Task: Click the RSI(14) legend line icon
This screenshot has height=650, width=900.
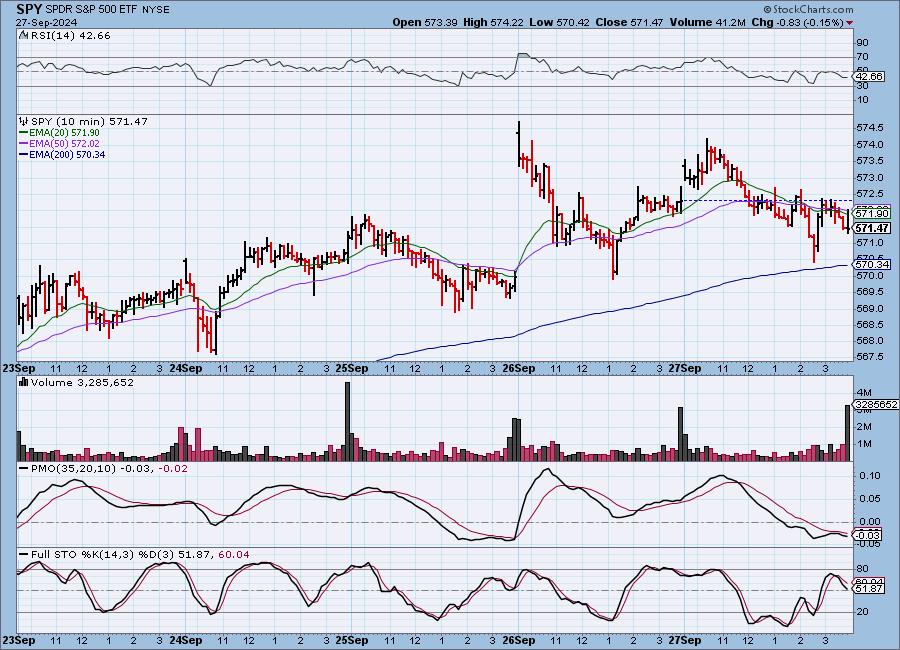Action: [x=24, y=35]
